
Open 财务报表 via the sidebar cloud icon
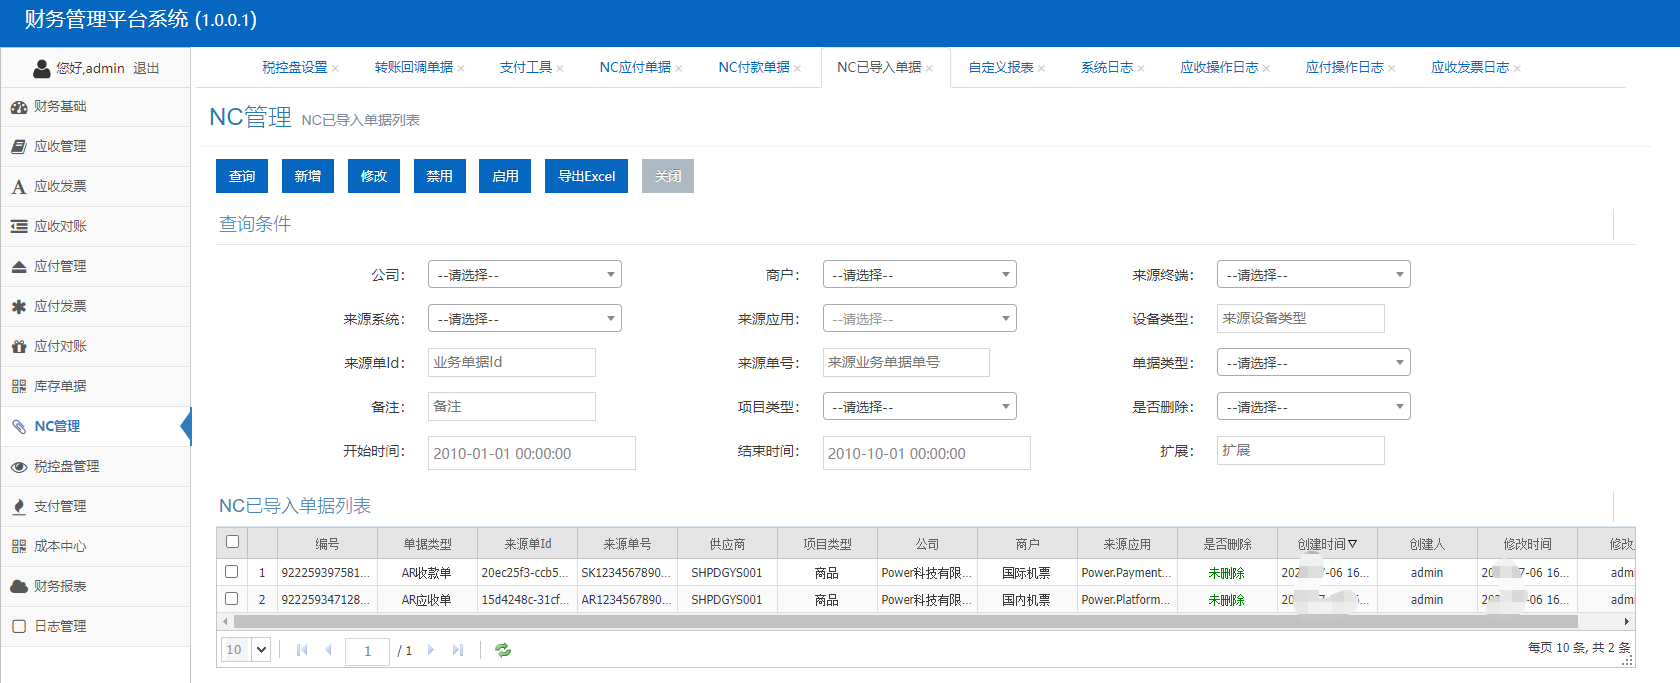coord(18,587)
